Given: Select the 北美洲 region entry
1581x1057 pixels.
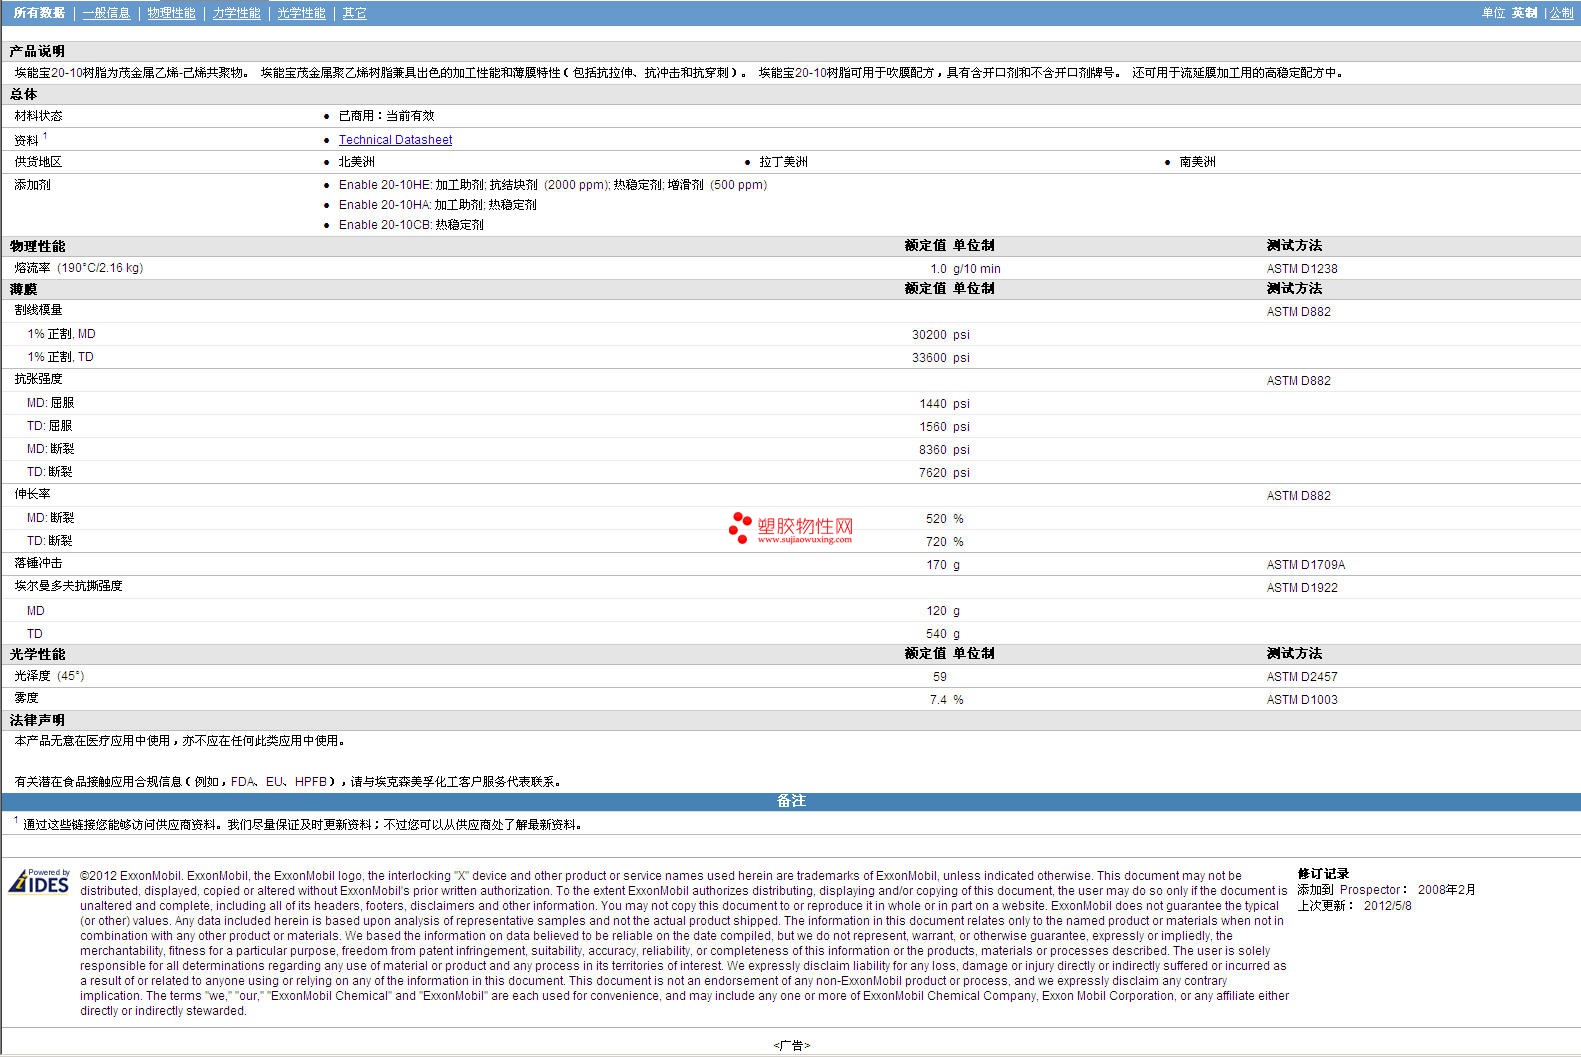Looking at the screenshot, I should 356,162.
